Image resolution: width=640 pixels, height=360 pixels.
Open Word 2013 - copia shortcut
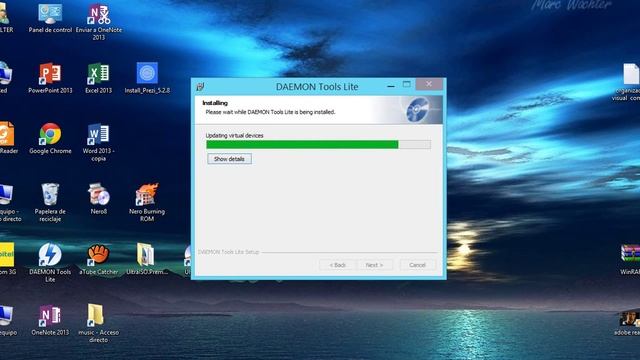(x=98, y=142)
